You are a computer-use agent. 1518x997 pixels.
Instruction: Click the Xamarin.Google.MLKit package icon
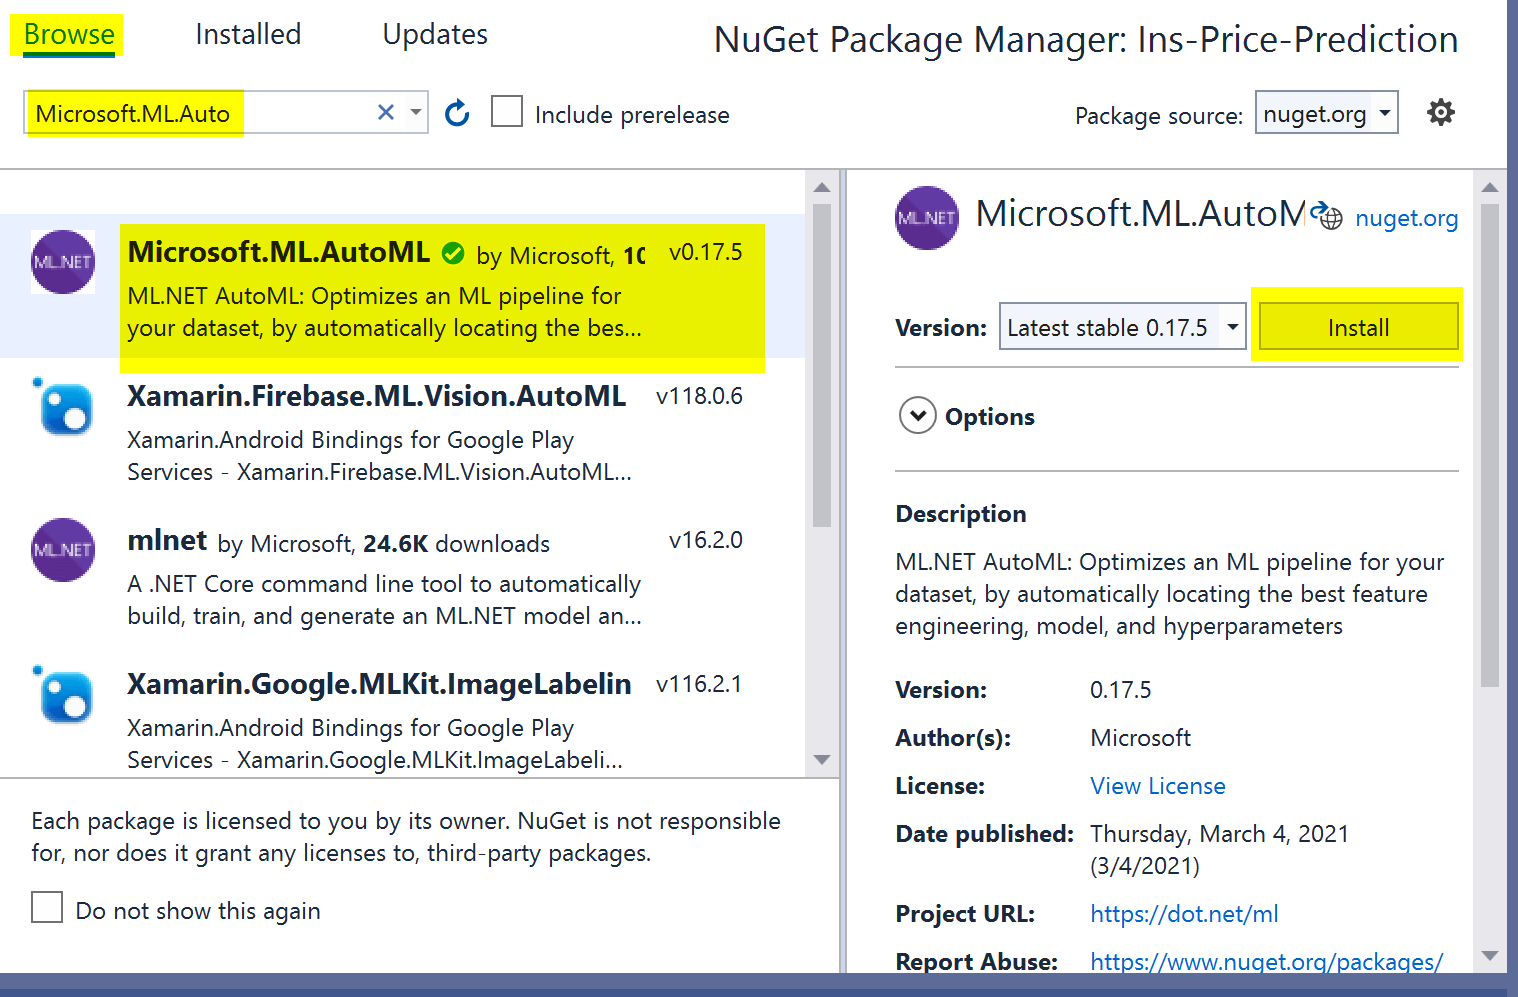pyautogui.click(x=63, y=694)
